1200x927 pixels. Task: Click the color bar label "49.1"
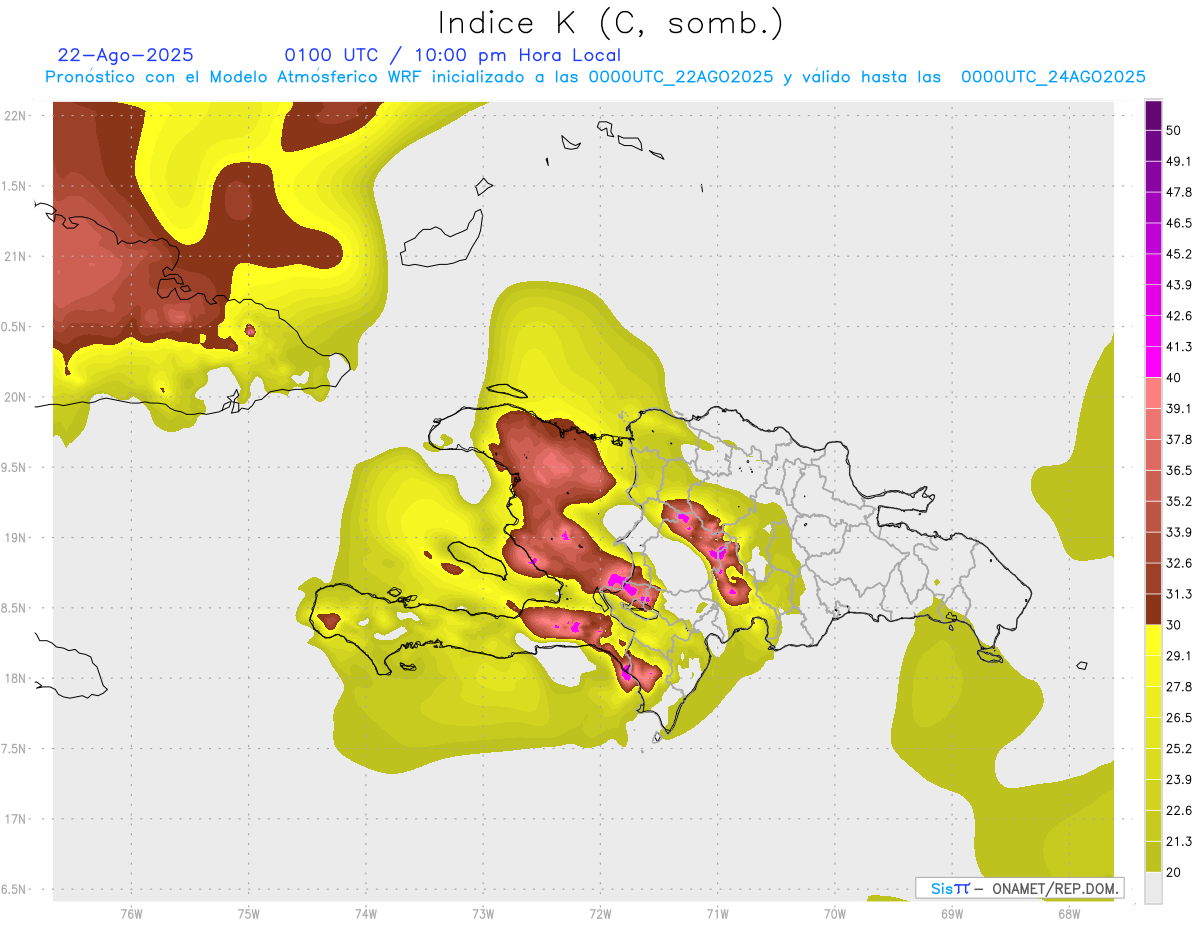1178,161
